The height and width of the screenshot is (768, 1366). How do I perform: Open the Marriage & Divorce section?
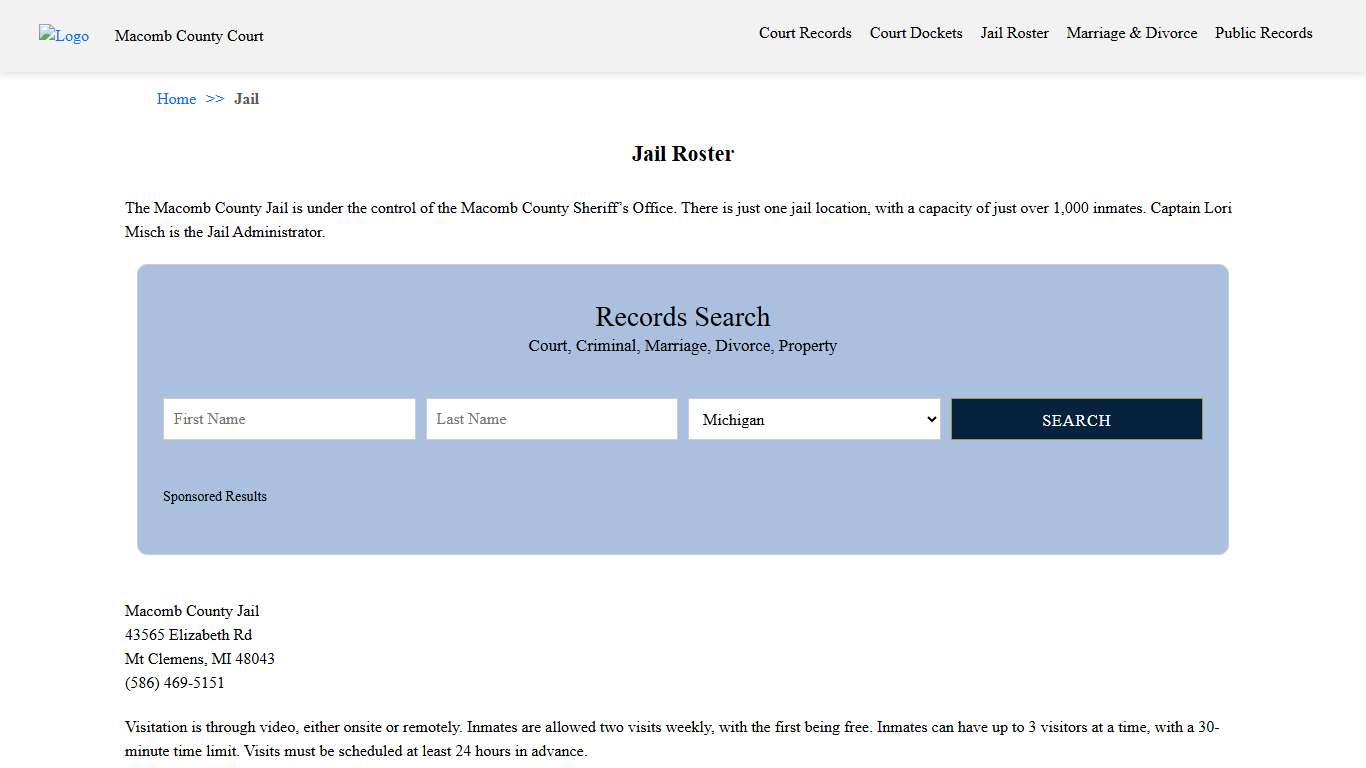click(1131, 33)
